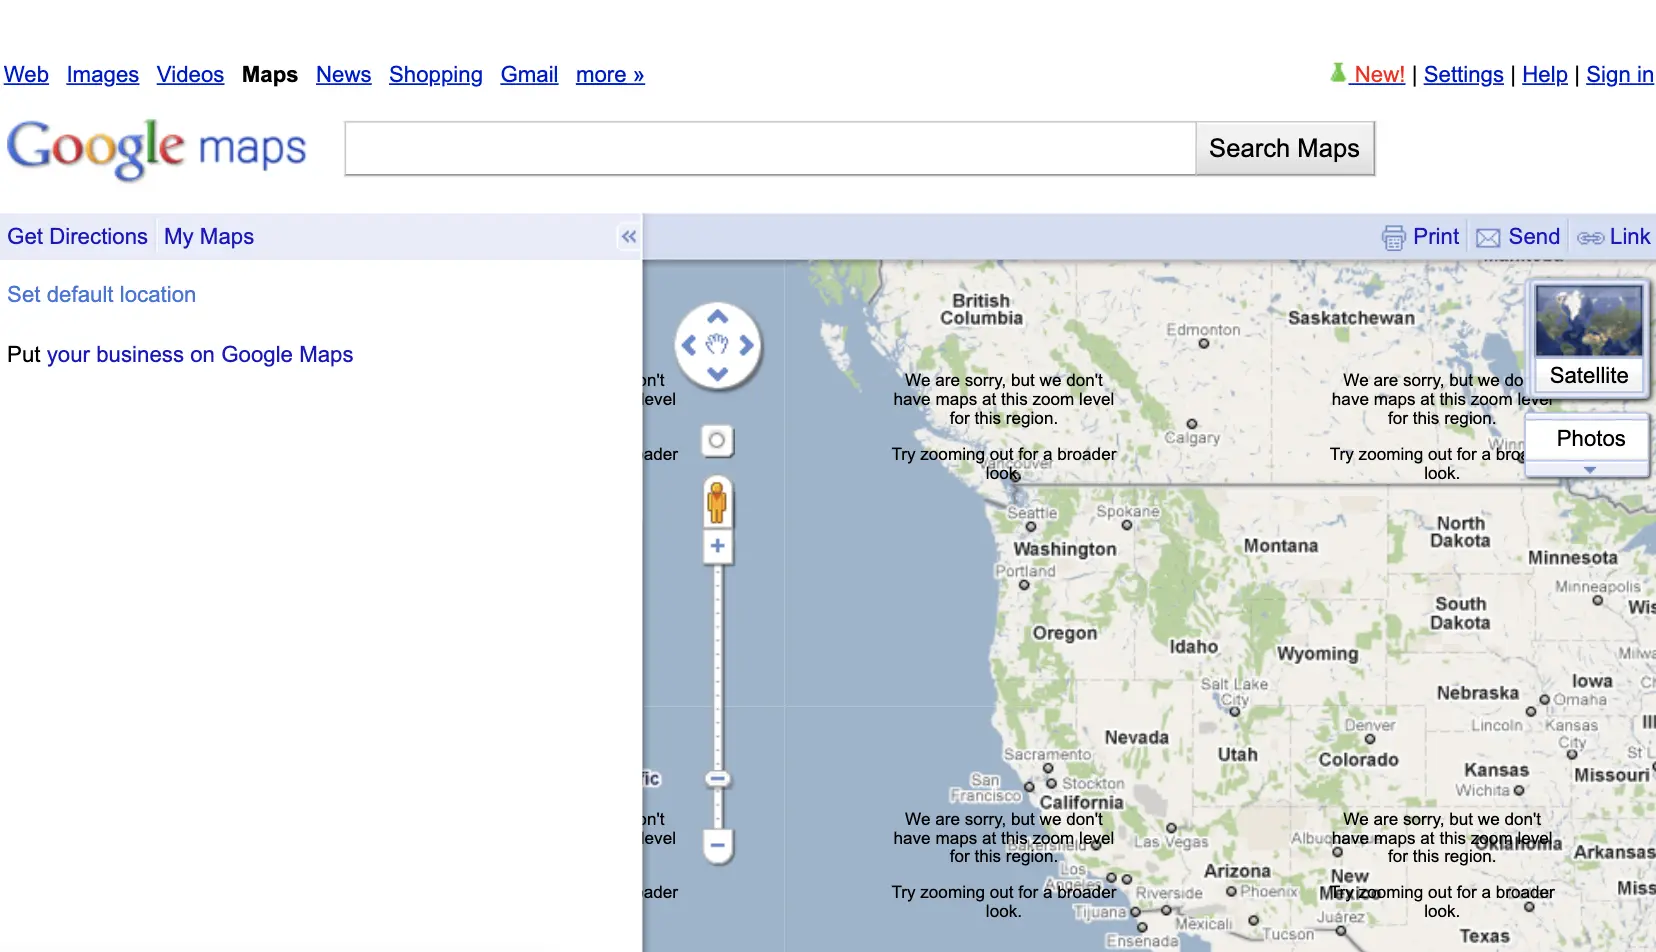Zoom out with the minus button
The width and height of the screenshot is (1656, 952).
coord(717,845)
